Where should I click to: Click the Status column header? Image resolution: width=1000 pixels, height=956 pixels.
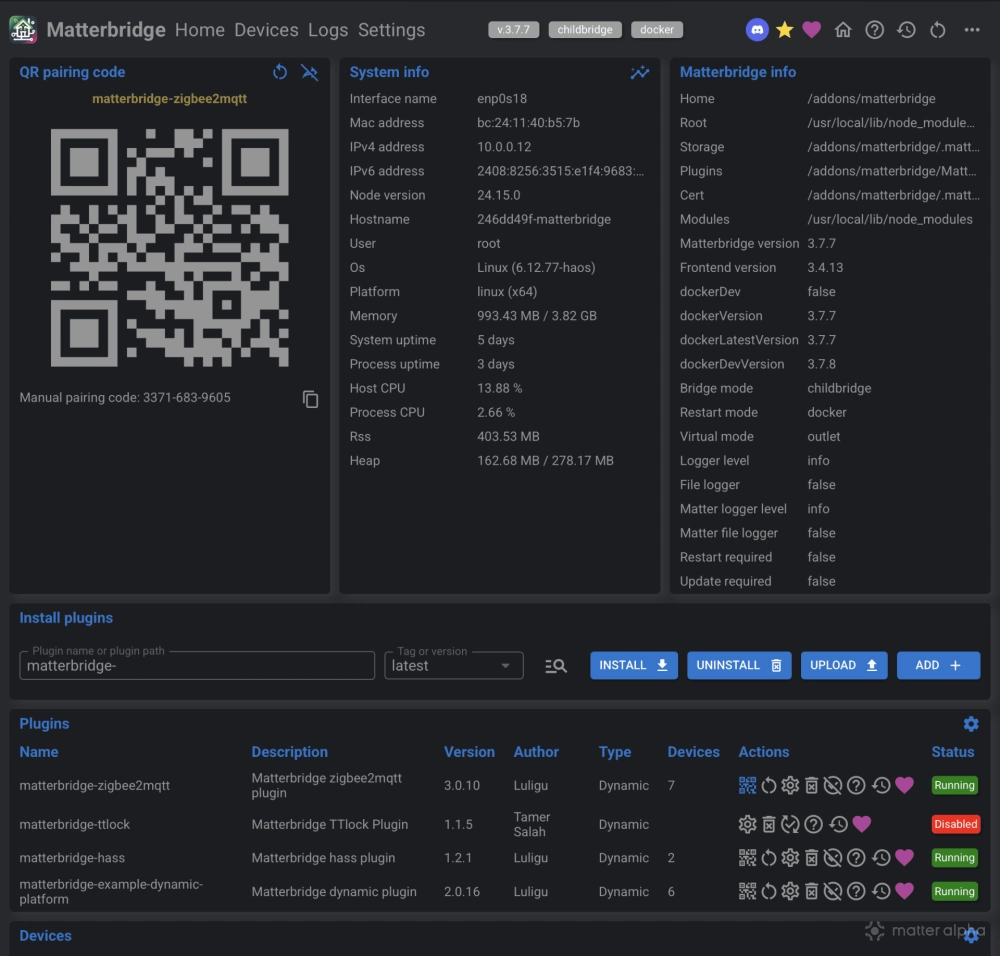pos(952,752)
